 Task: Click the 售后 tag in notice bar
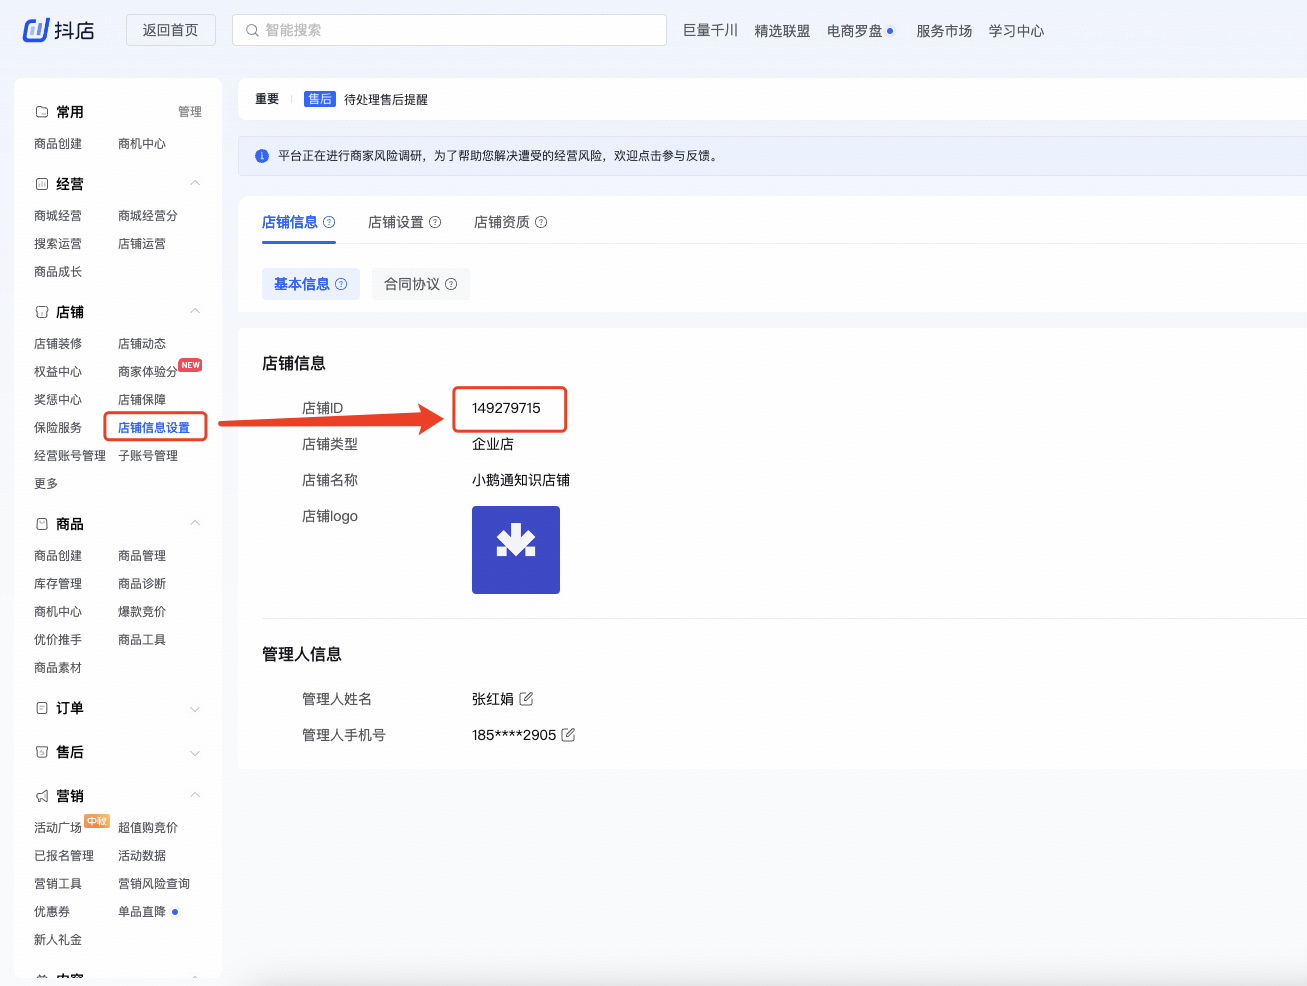320,99
